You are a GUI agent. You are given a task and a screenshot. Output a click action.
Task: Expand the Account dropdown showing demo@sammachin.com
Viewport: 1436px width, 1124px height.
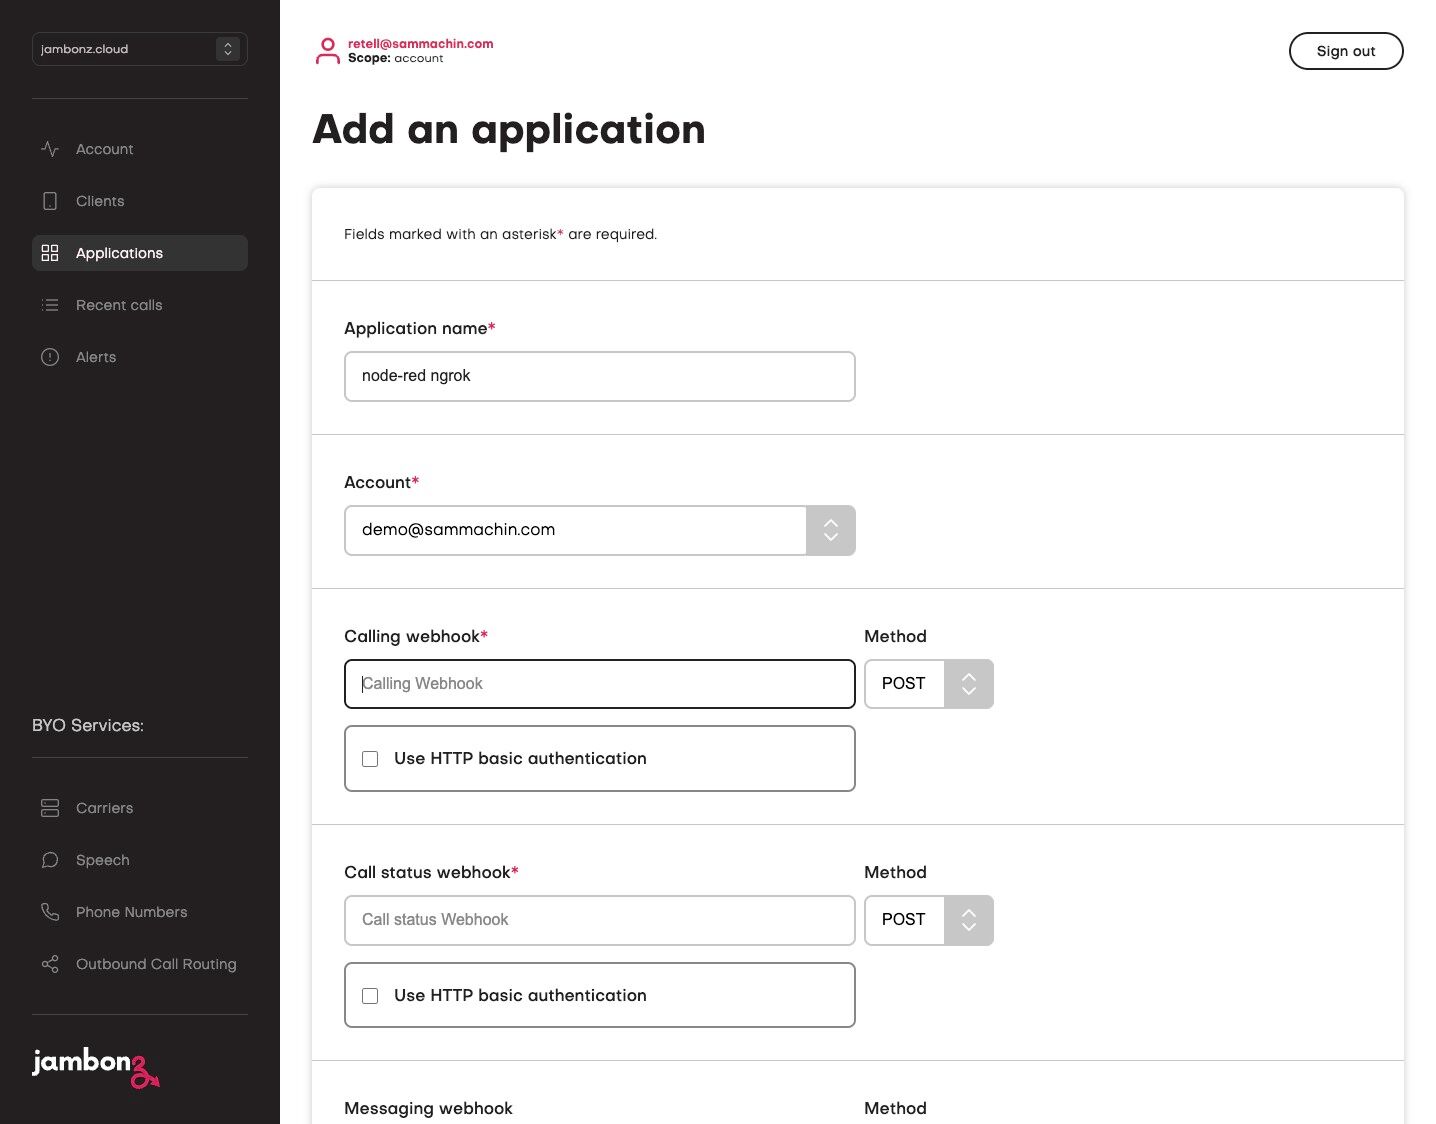click(x=830, y=530)
